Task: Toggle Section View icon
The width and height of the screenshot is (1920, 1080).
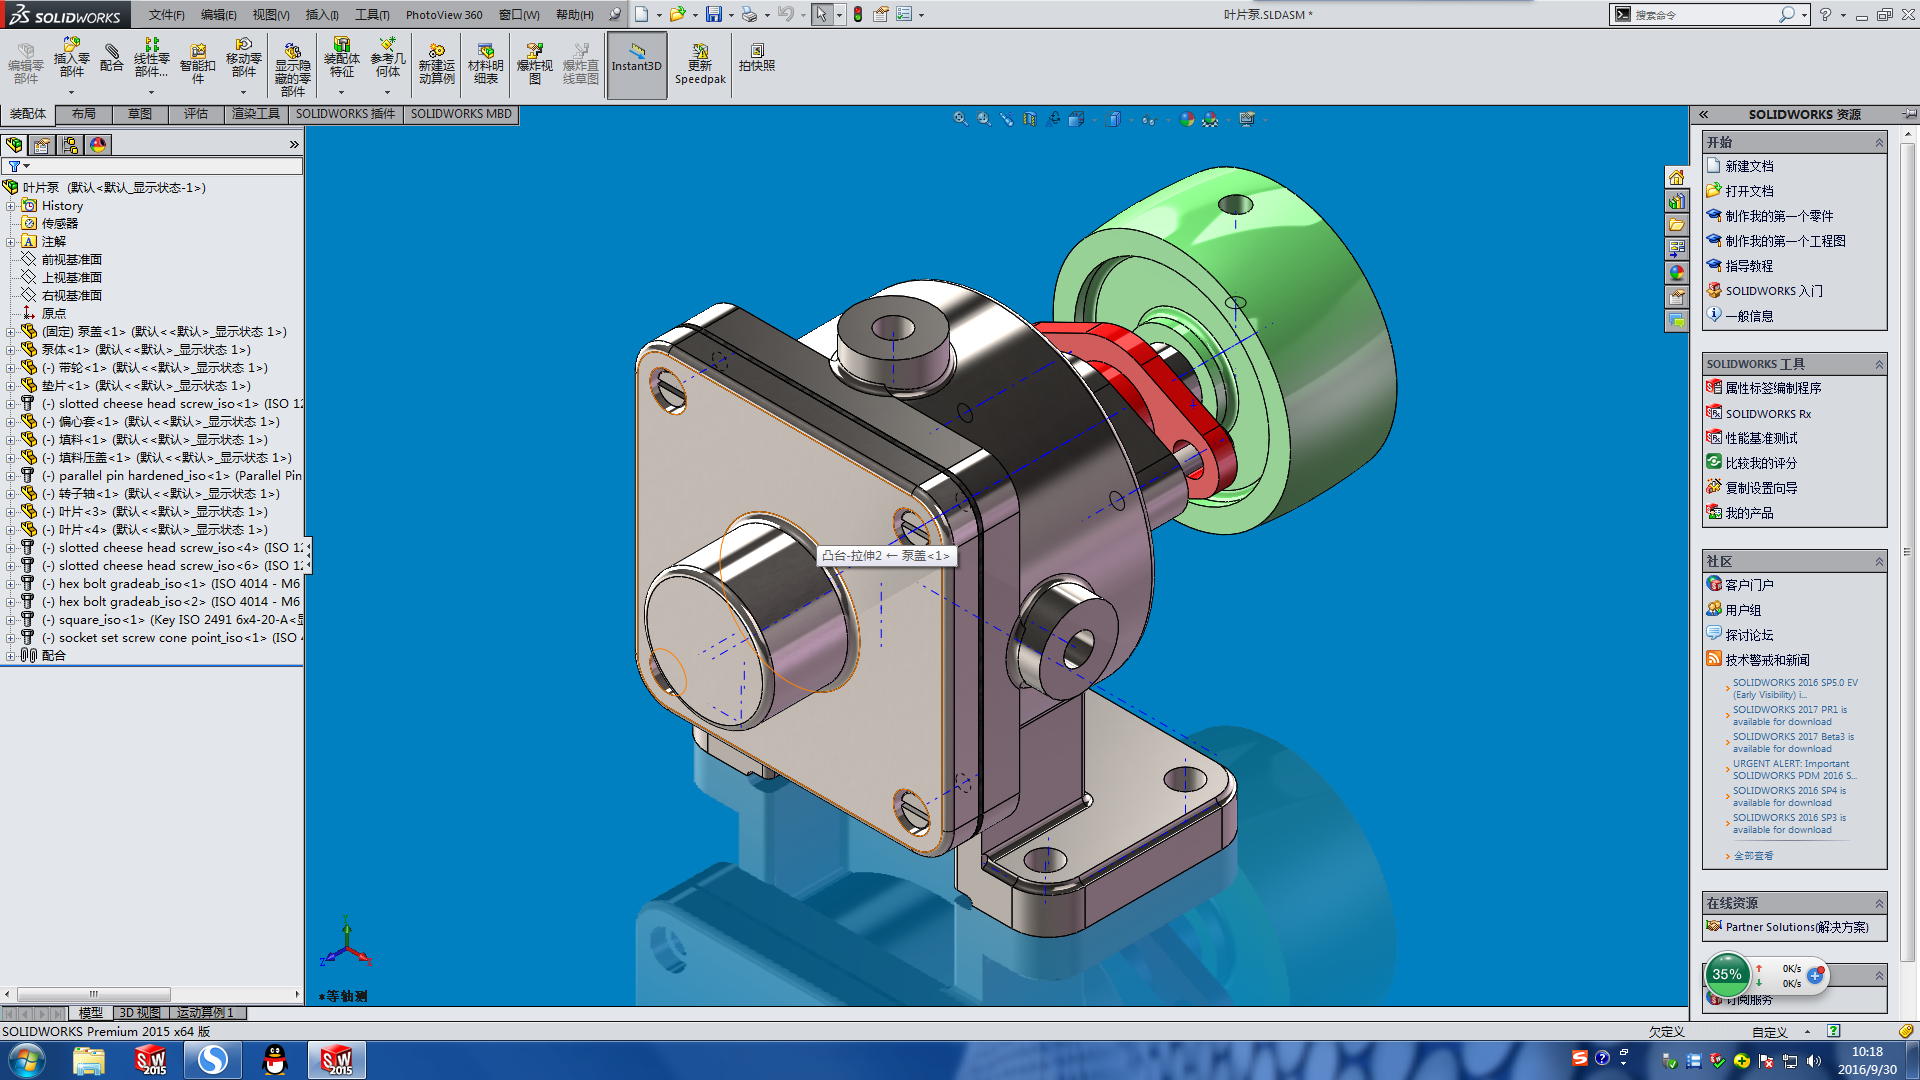Action: point(1030,119)
